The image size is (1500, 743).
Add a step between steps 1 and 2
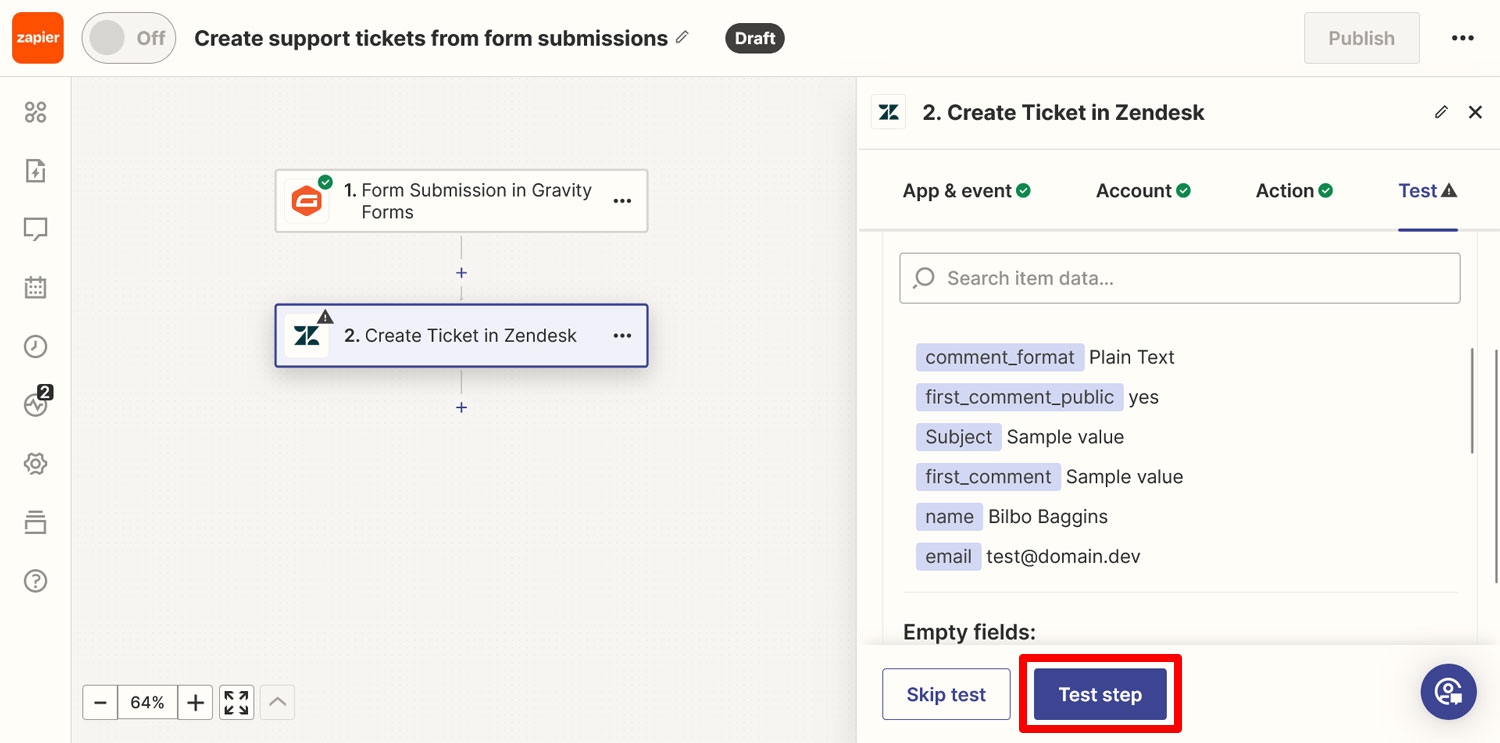pyautogui.click(x=461, y=273)
